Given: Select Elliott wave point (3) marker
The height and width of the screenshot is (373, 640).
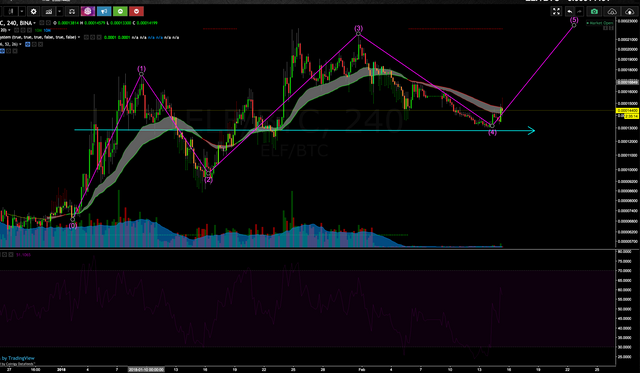Looking at the screenshot, I should (x=358, y=33).
